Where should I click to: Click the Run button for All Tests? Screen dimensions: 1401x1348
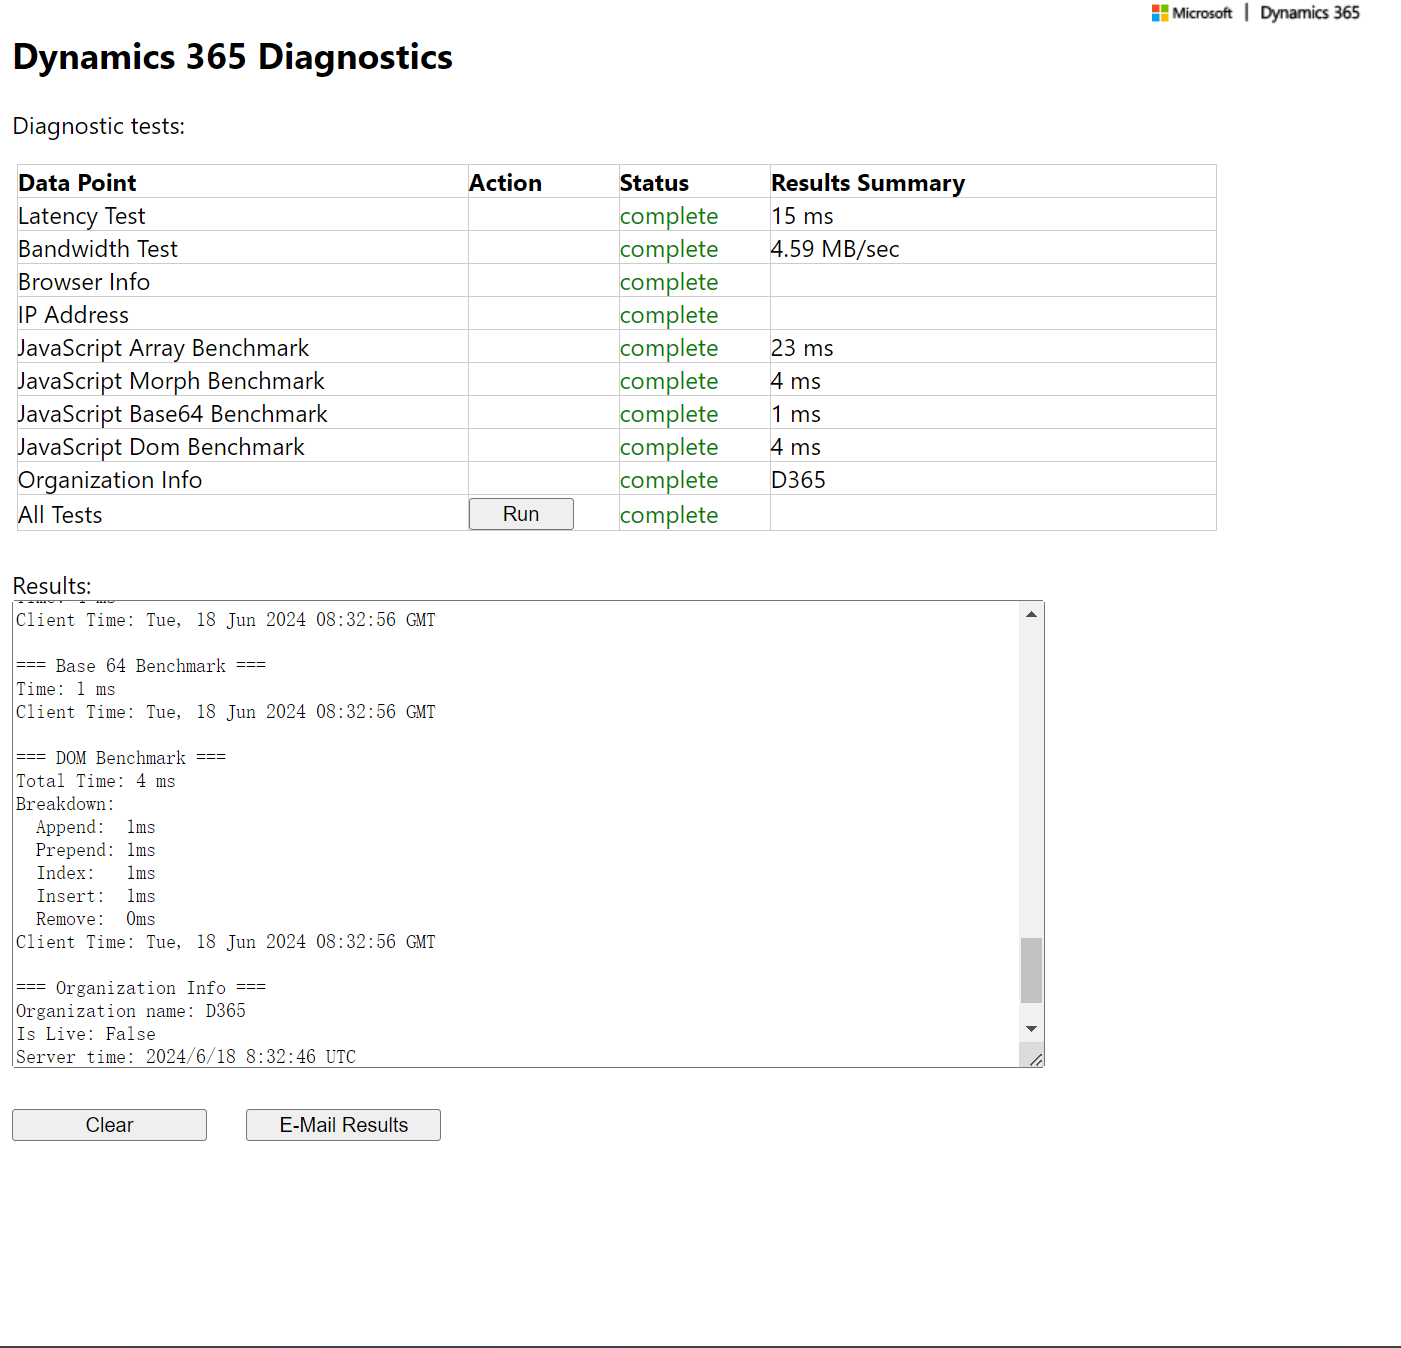[x=521, y=514]
